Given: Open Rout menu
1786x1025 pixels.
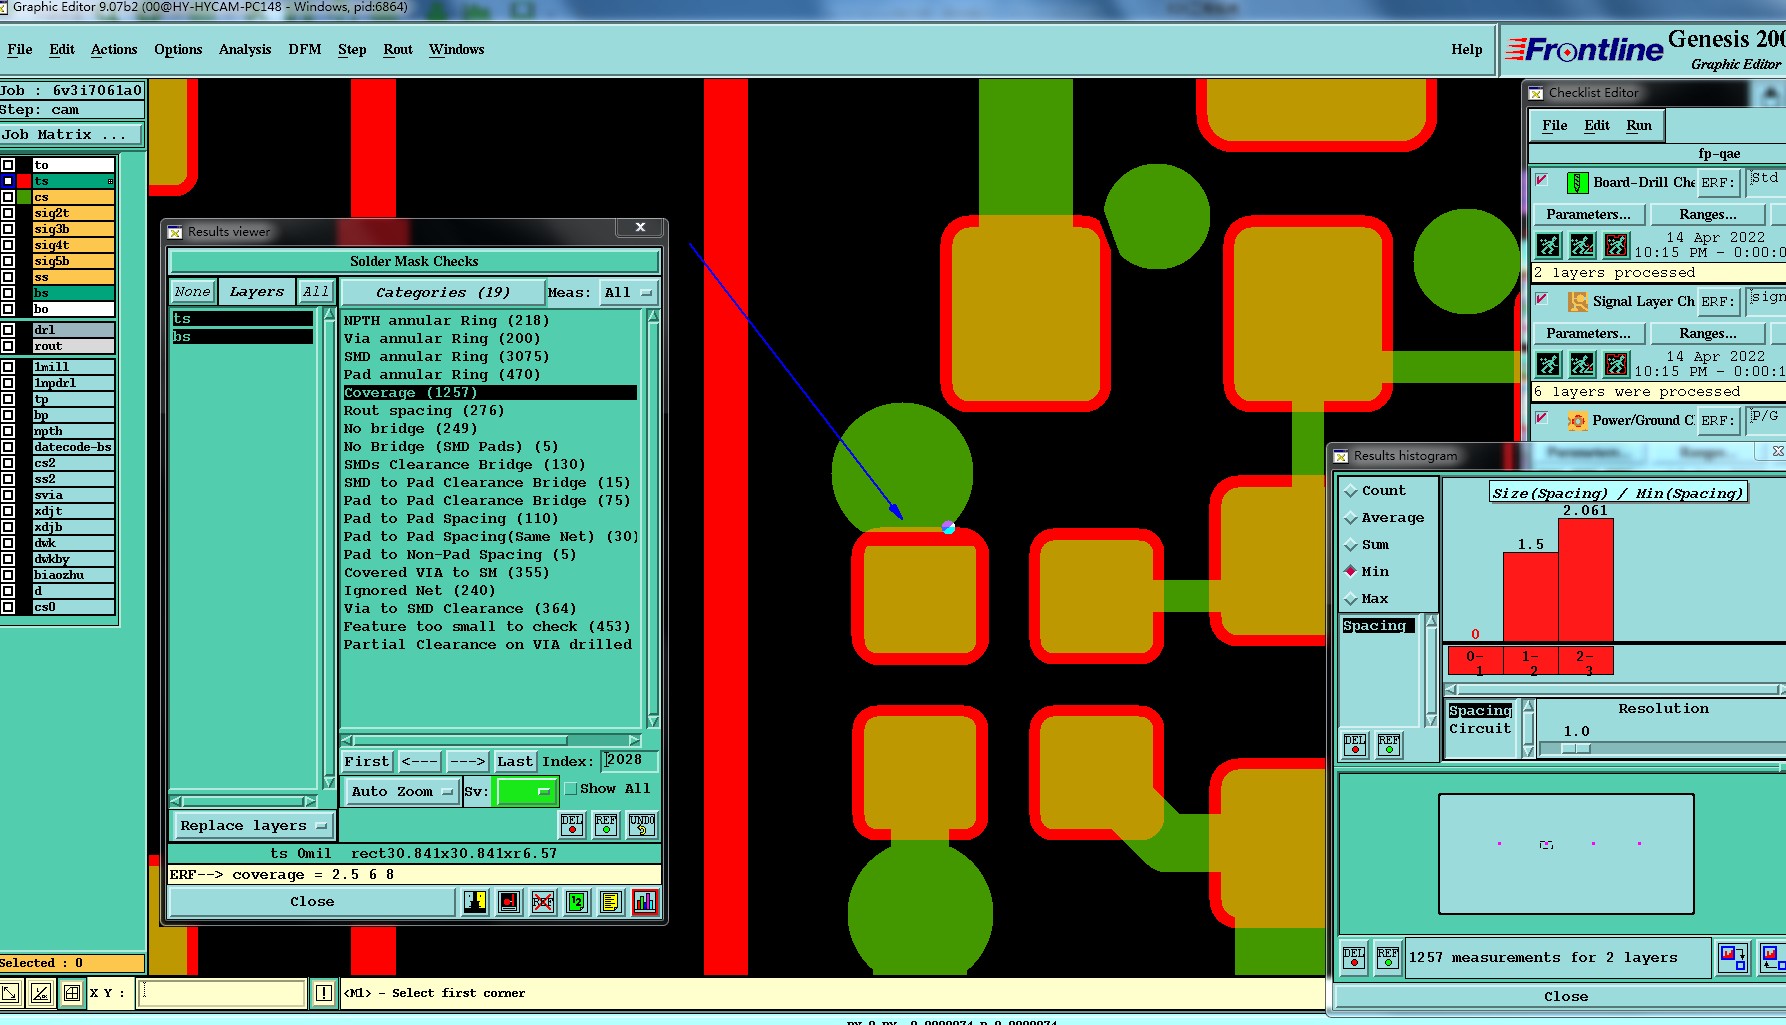Looking at the screenshot, I should tap(398, 49).
